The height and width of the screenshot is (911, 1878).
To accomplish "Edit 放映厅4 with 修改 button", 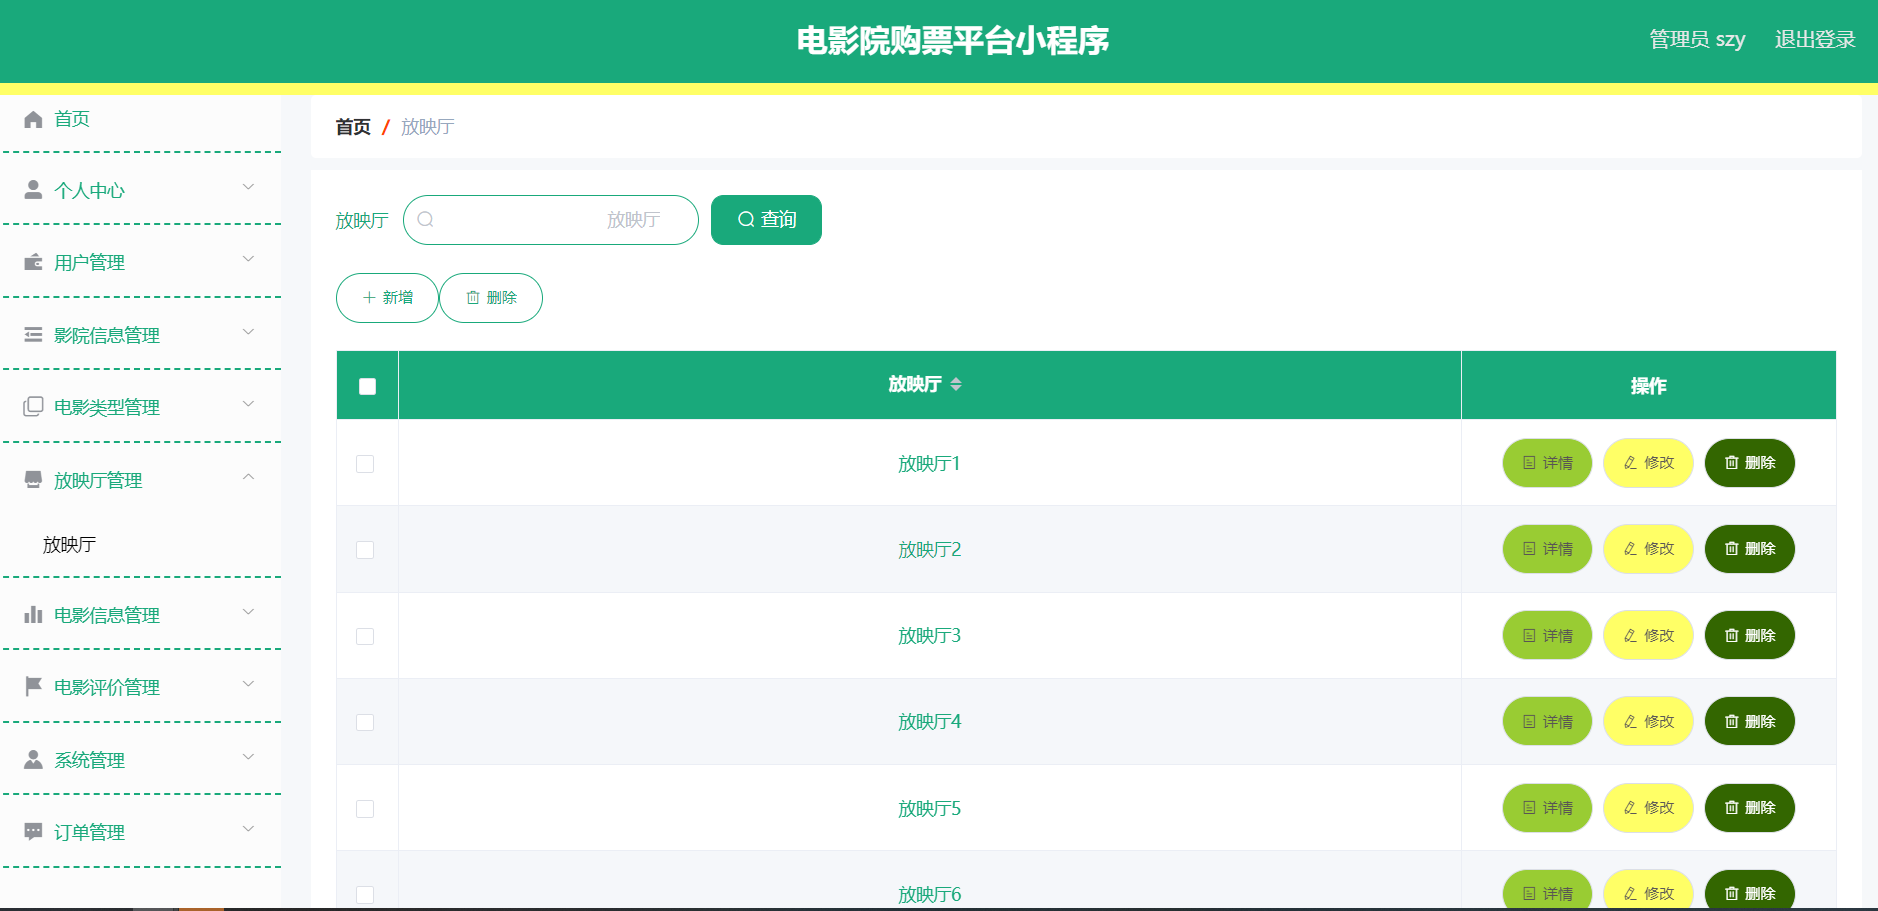I will 1648,721.
